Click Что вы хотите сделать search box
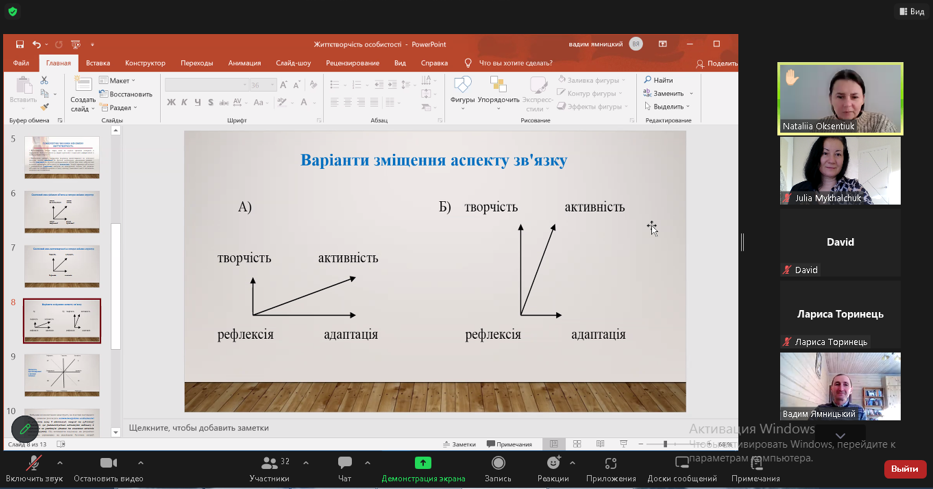This screenshot has width=933, height=489. [515, 63]
